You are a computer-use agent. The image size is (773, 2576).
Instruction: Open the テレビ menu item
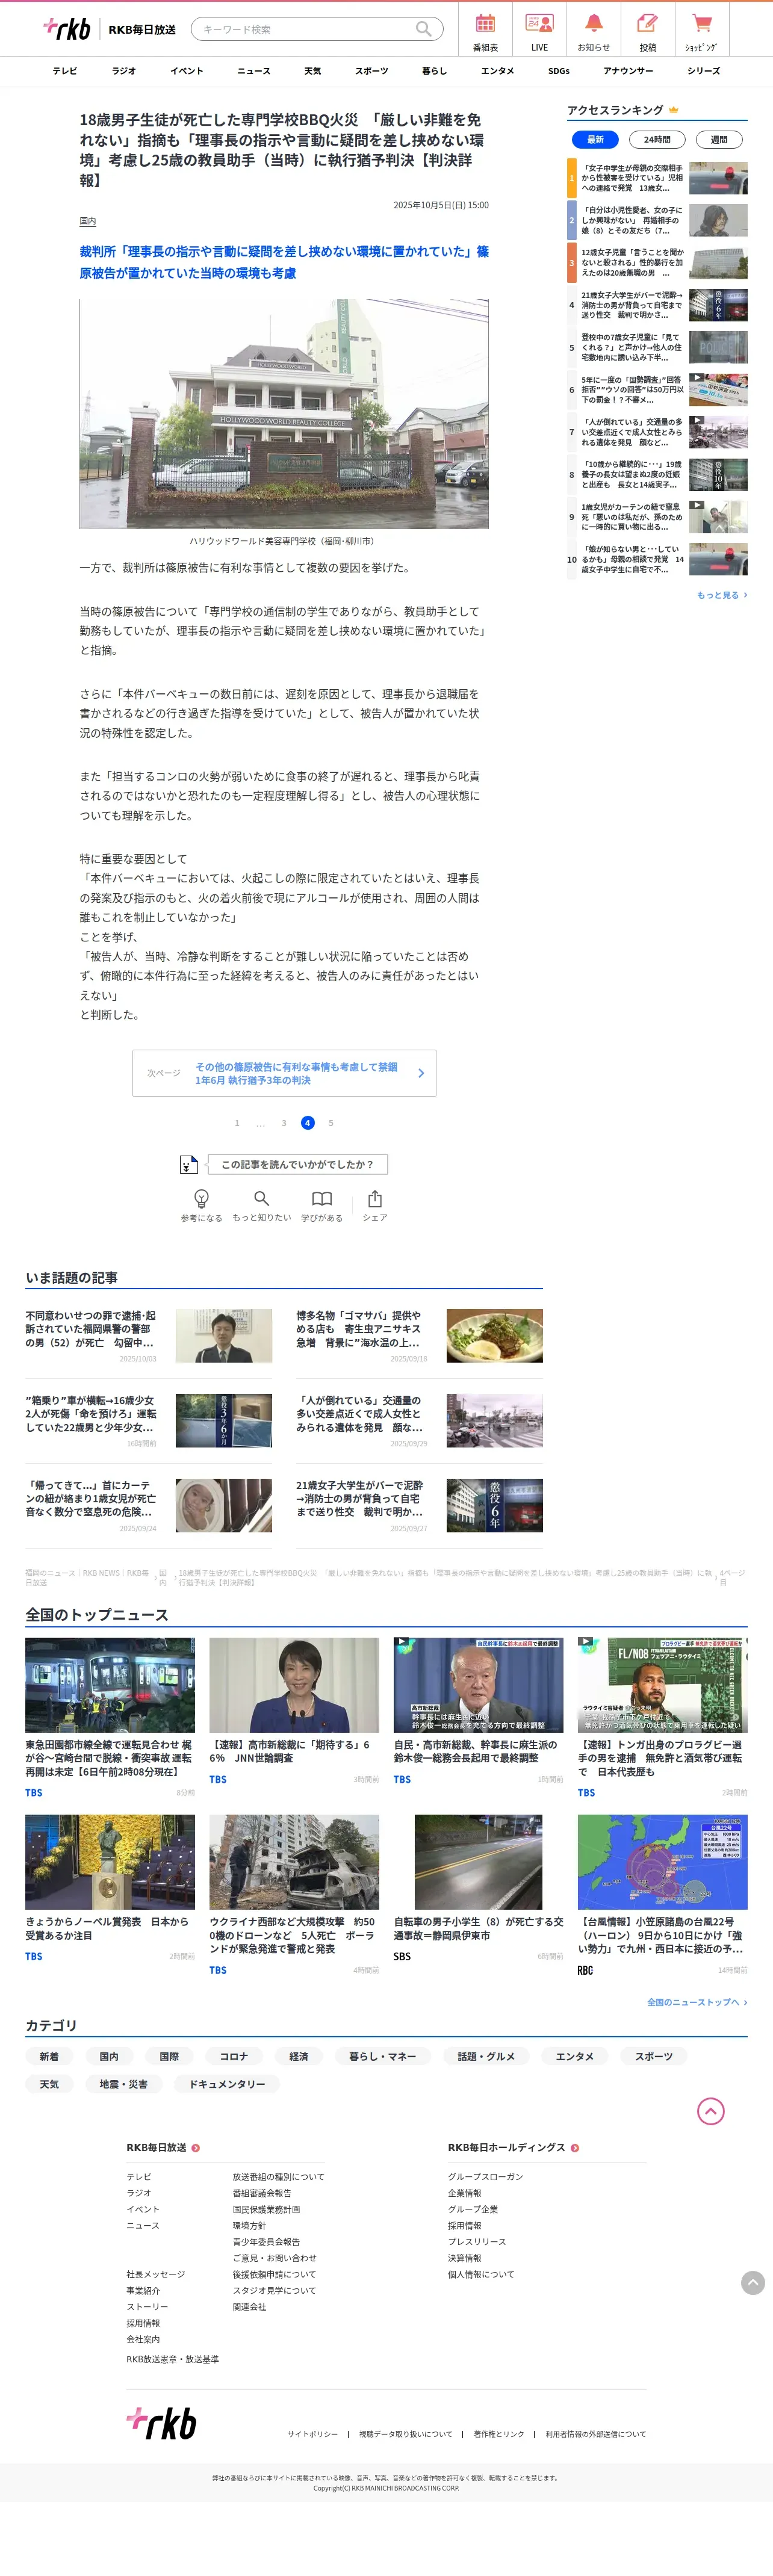pos(65,71)
